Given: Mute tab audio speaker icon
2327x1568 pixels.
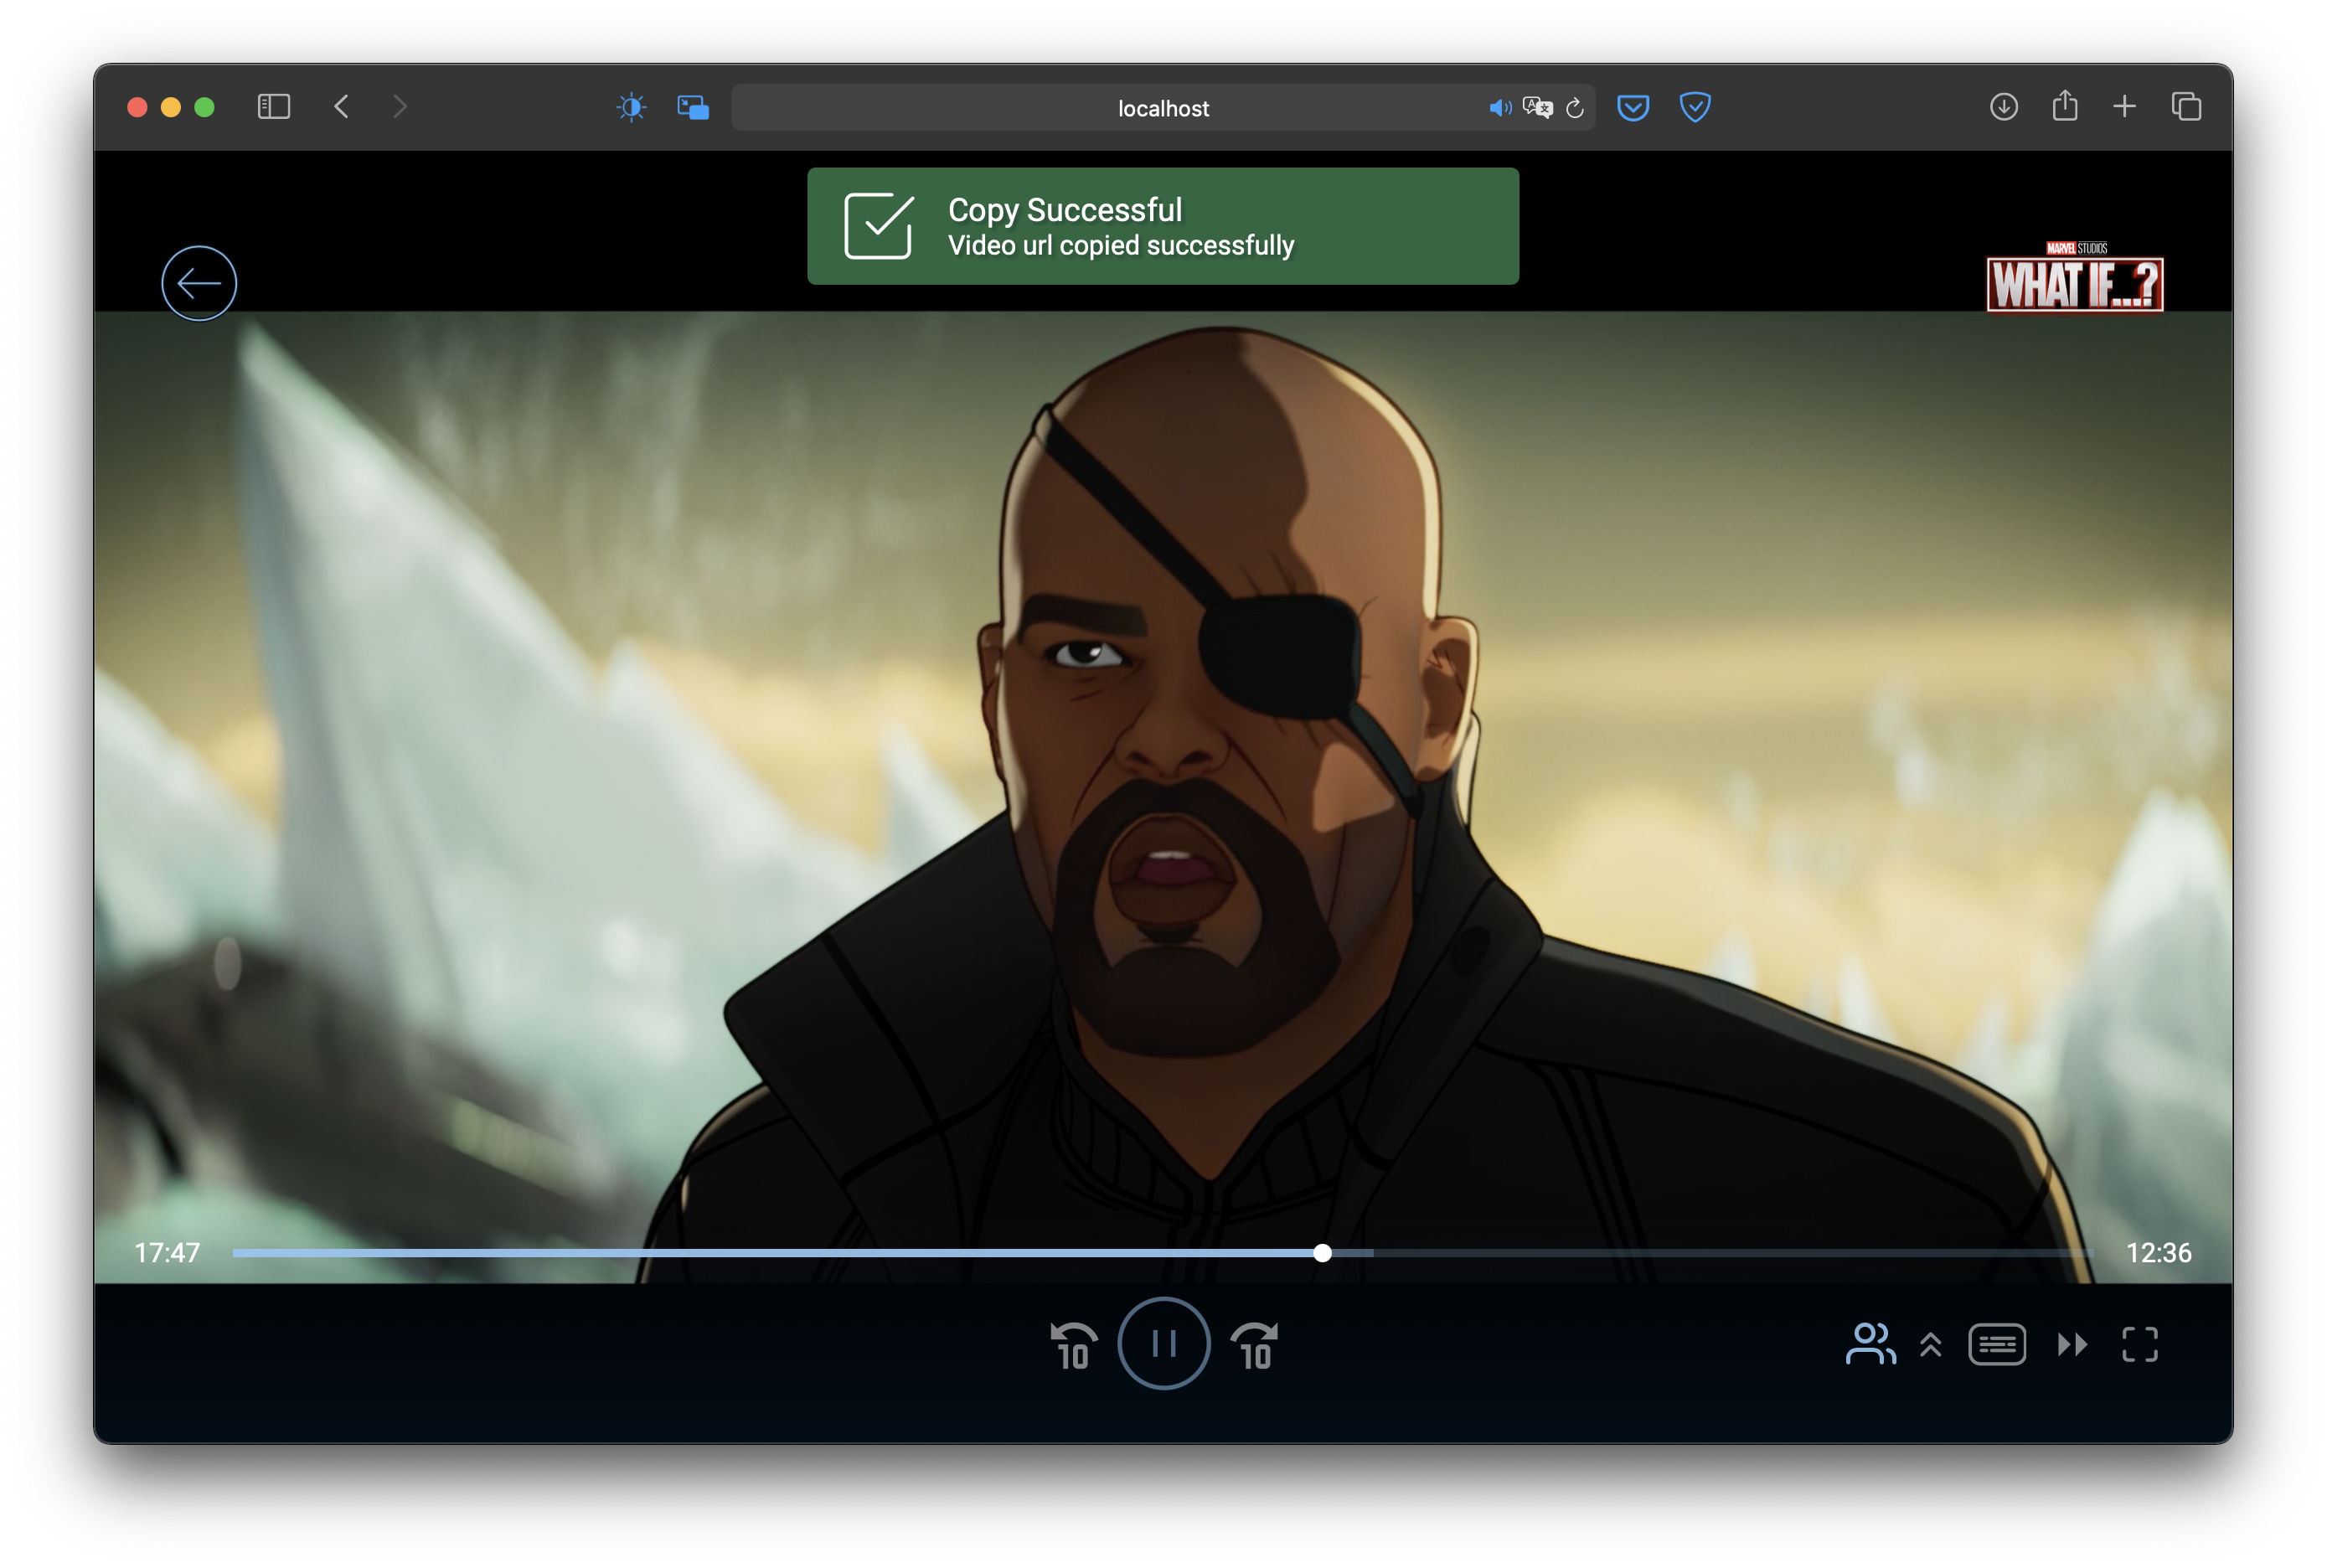Looking at the screenshot, I should (1499, 108).
